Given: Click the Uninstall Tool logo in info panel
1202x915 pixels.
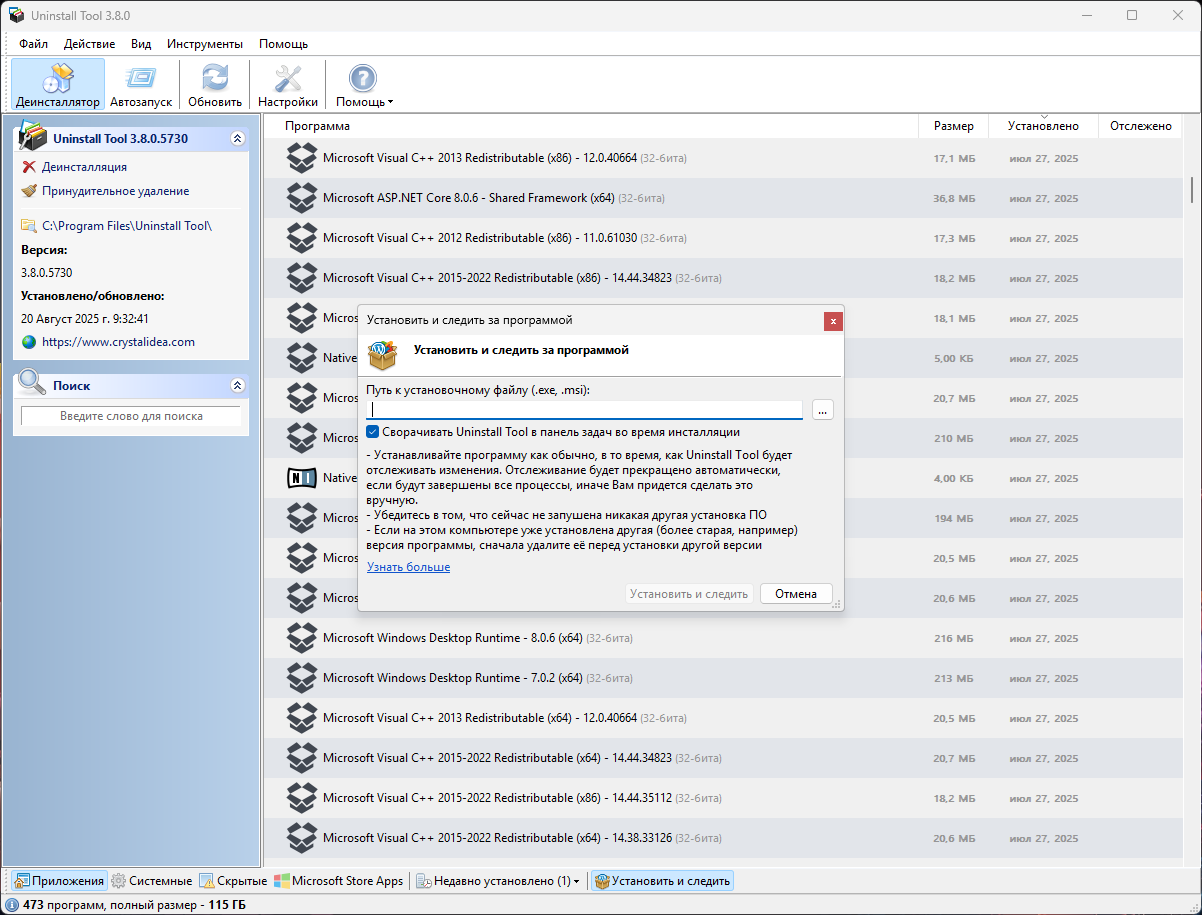Looking at the screenshot, I should [x=33, y=137].
